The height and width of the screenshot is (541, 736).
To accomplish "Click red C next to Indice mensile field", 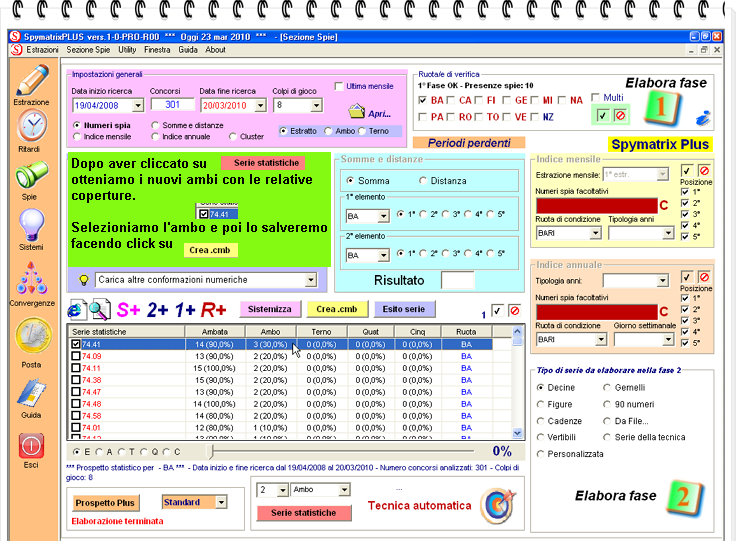I will 664,205.
